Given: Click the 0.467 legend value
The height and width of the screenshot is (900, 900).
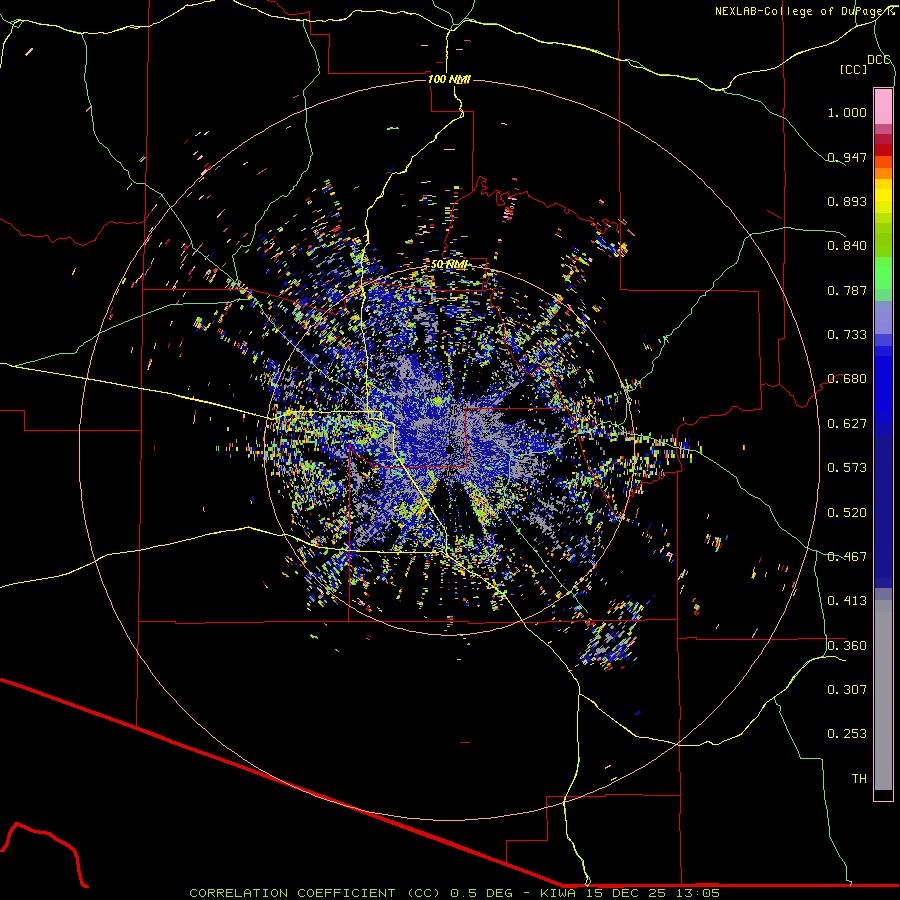Looking at the screenshot, I should click(847, 557).
